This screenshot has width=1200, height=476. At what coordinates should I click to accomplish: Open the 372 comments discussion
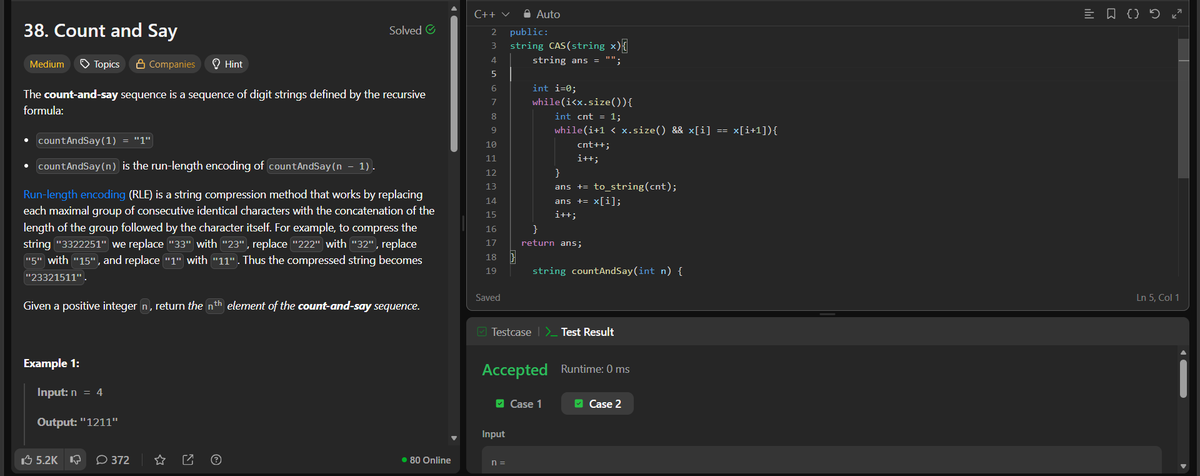[113, 460]
